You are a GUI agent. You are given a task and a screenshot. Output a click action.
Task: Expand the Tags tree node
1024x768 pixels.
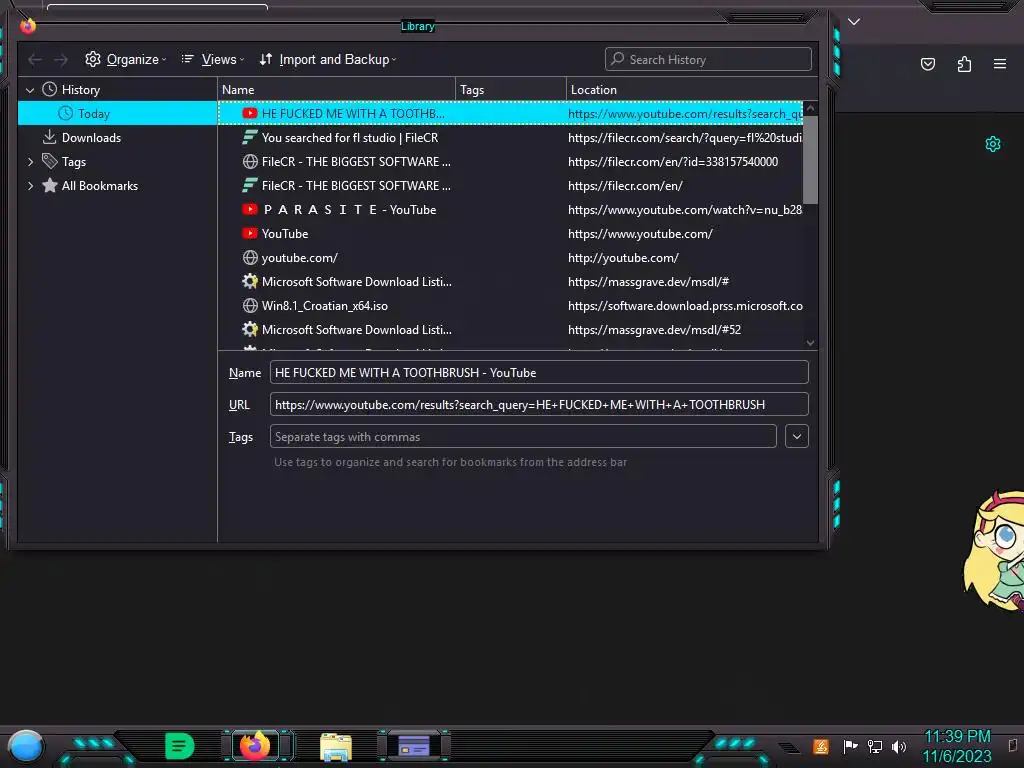coord(30,162)
